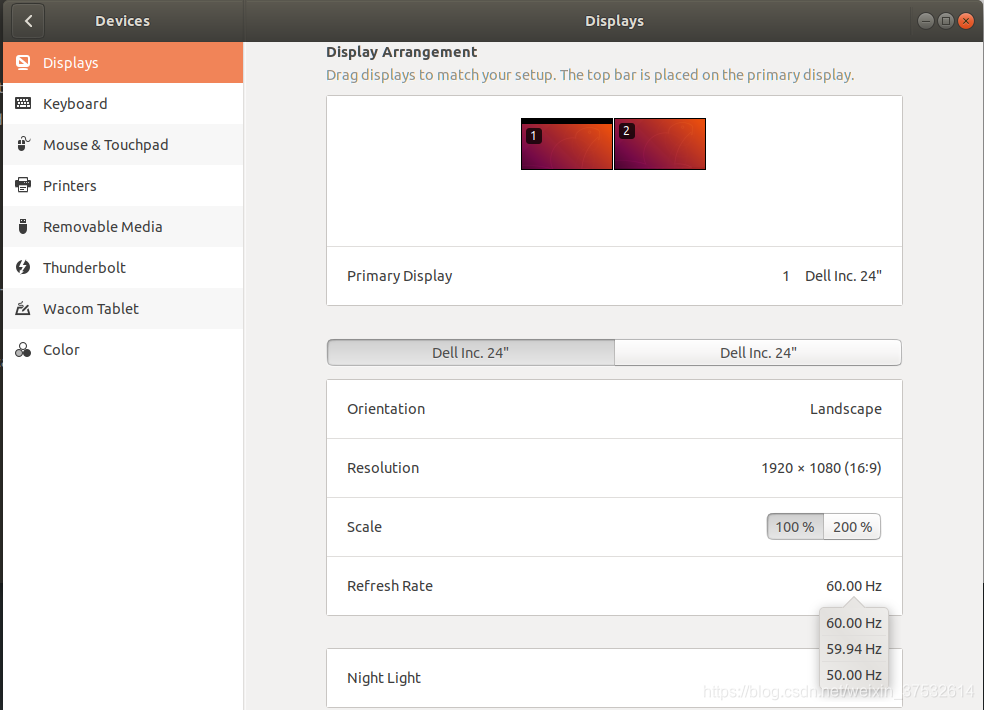Open Wacom Tablet settings
Screen dimensions: 984x710
(123, 309)
